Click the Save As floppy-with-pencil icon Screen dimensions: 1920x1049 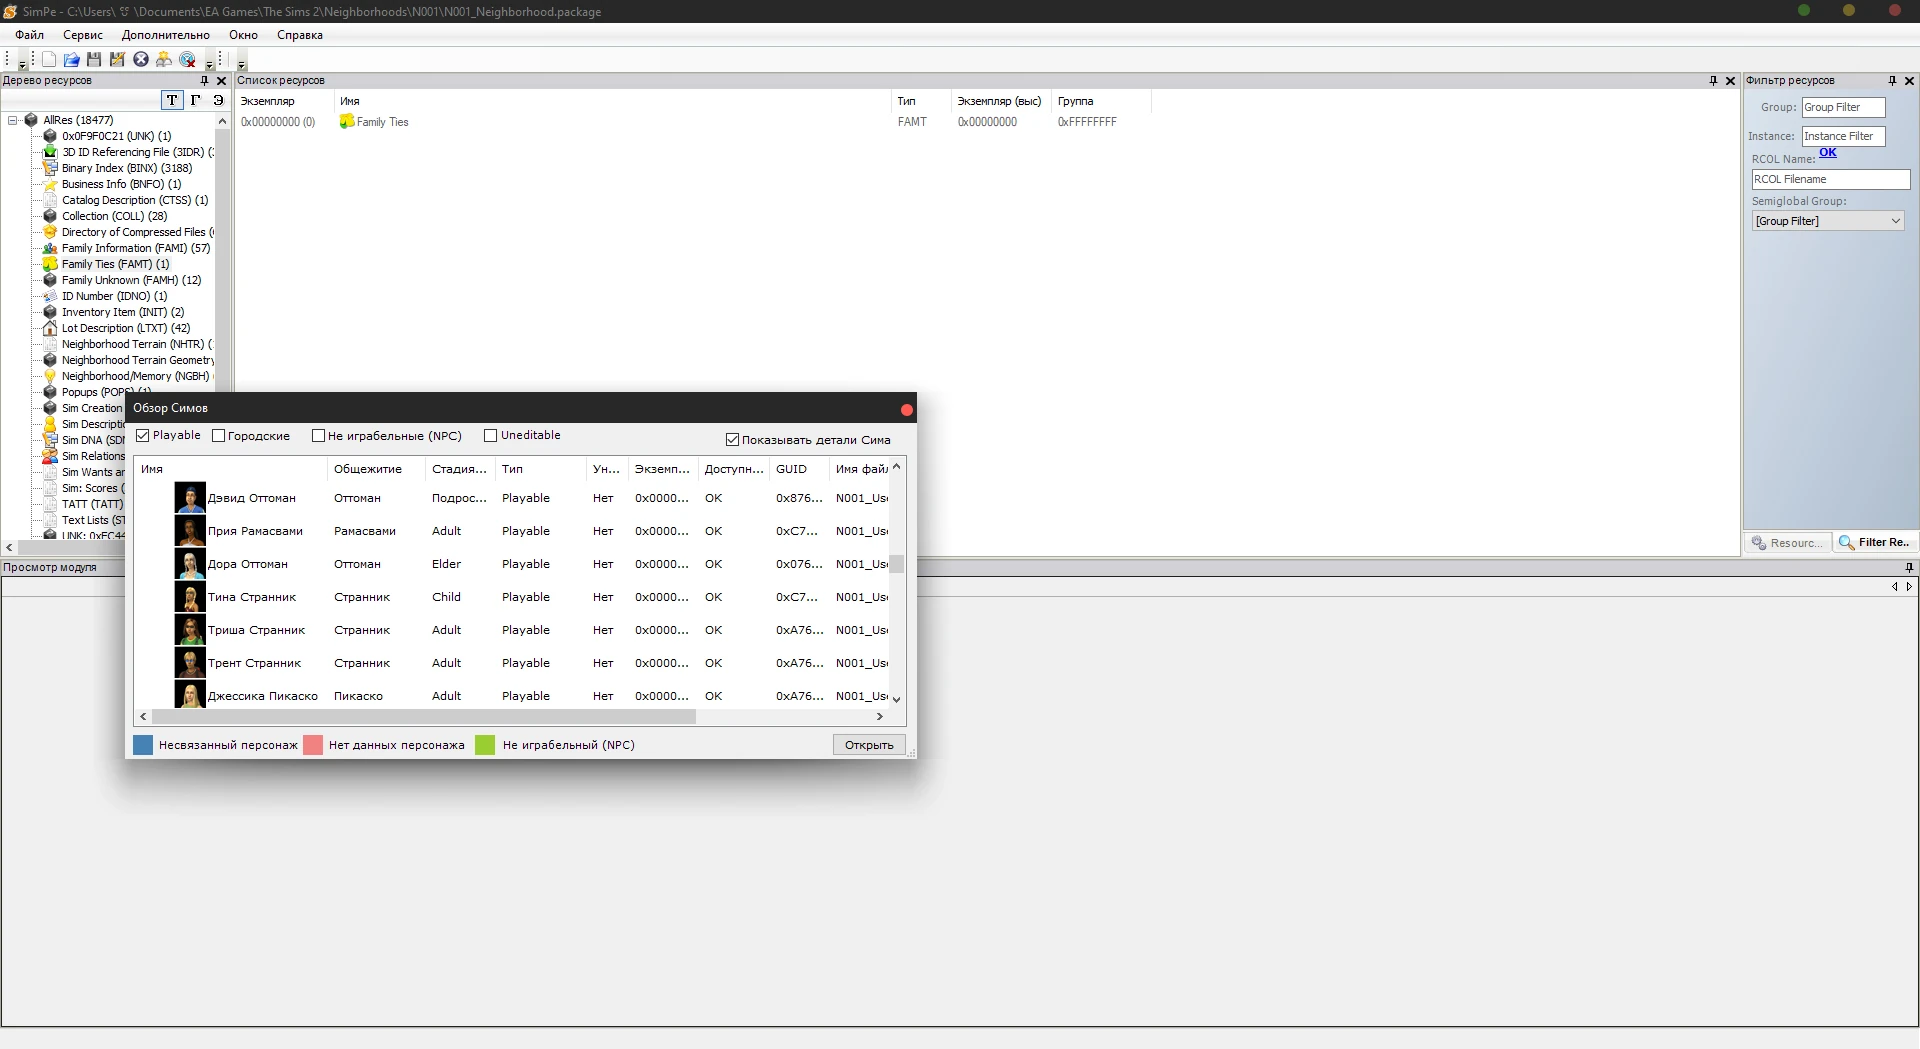click(x=117, y=60)
